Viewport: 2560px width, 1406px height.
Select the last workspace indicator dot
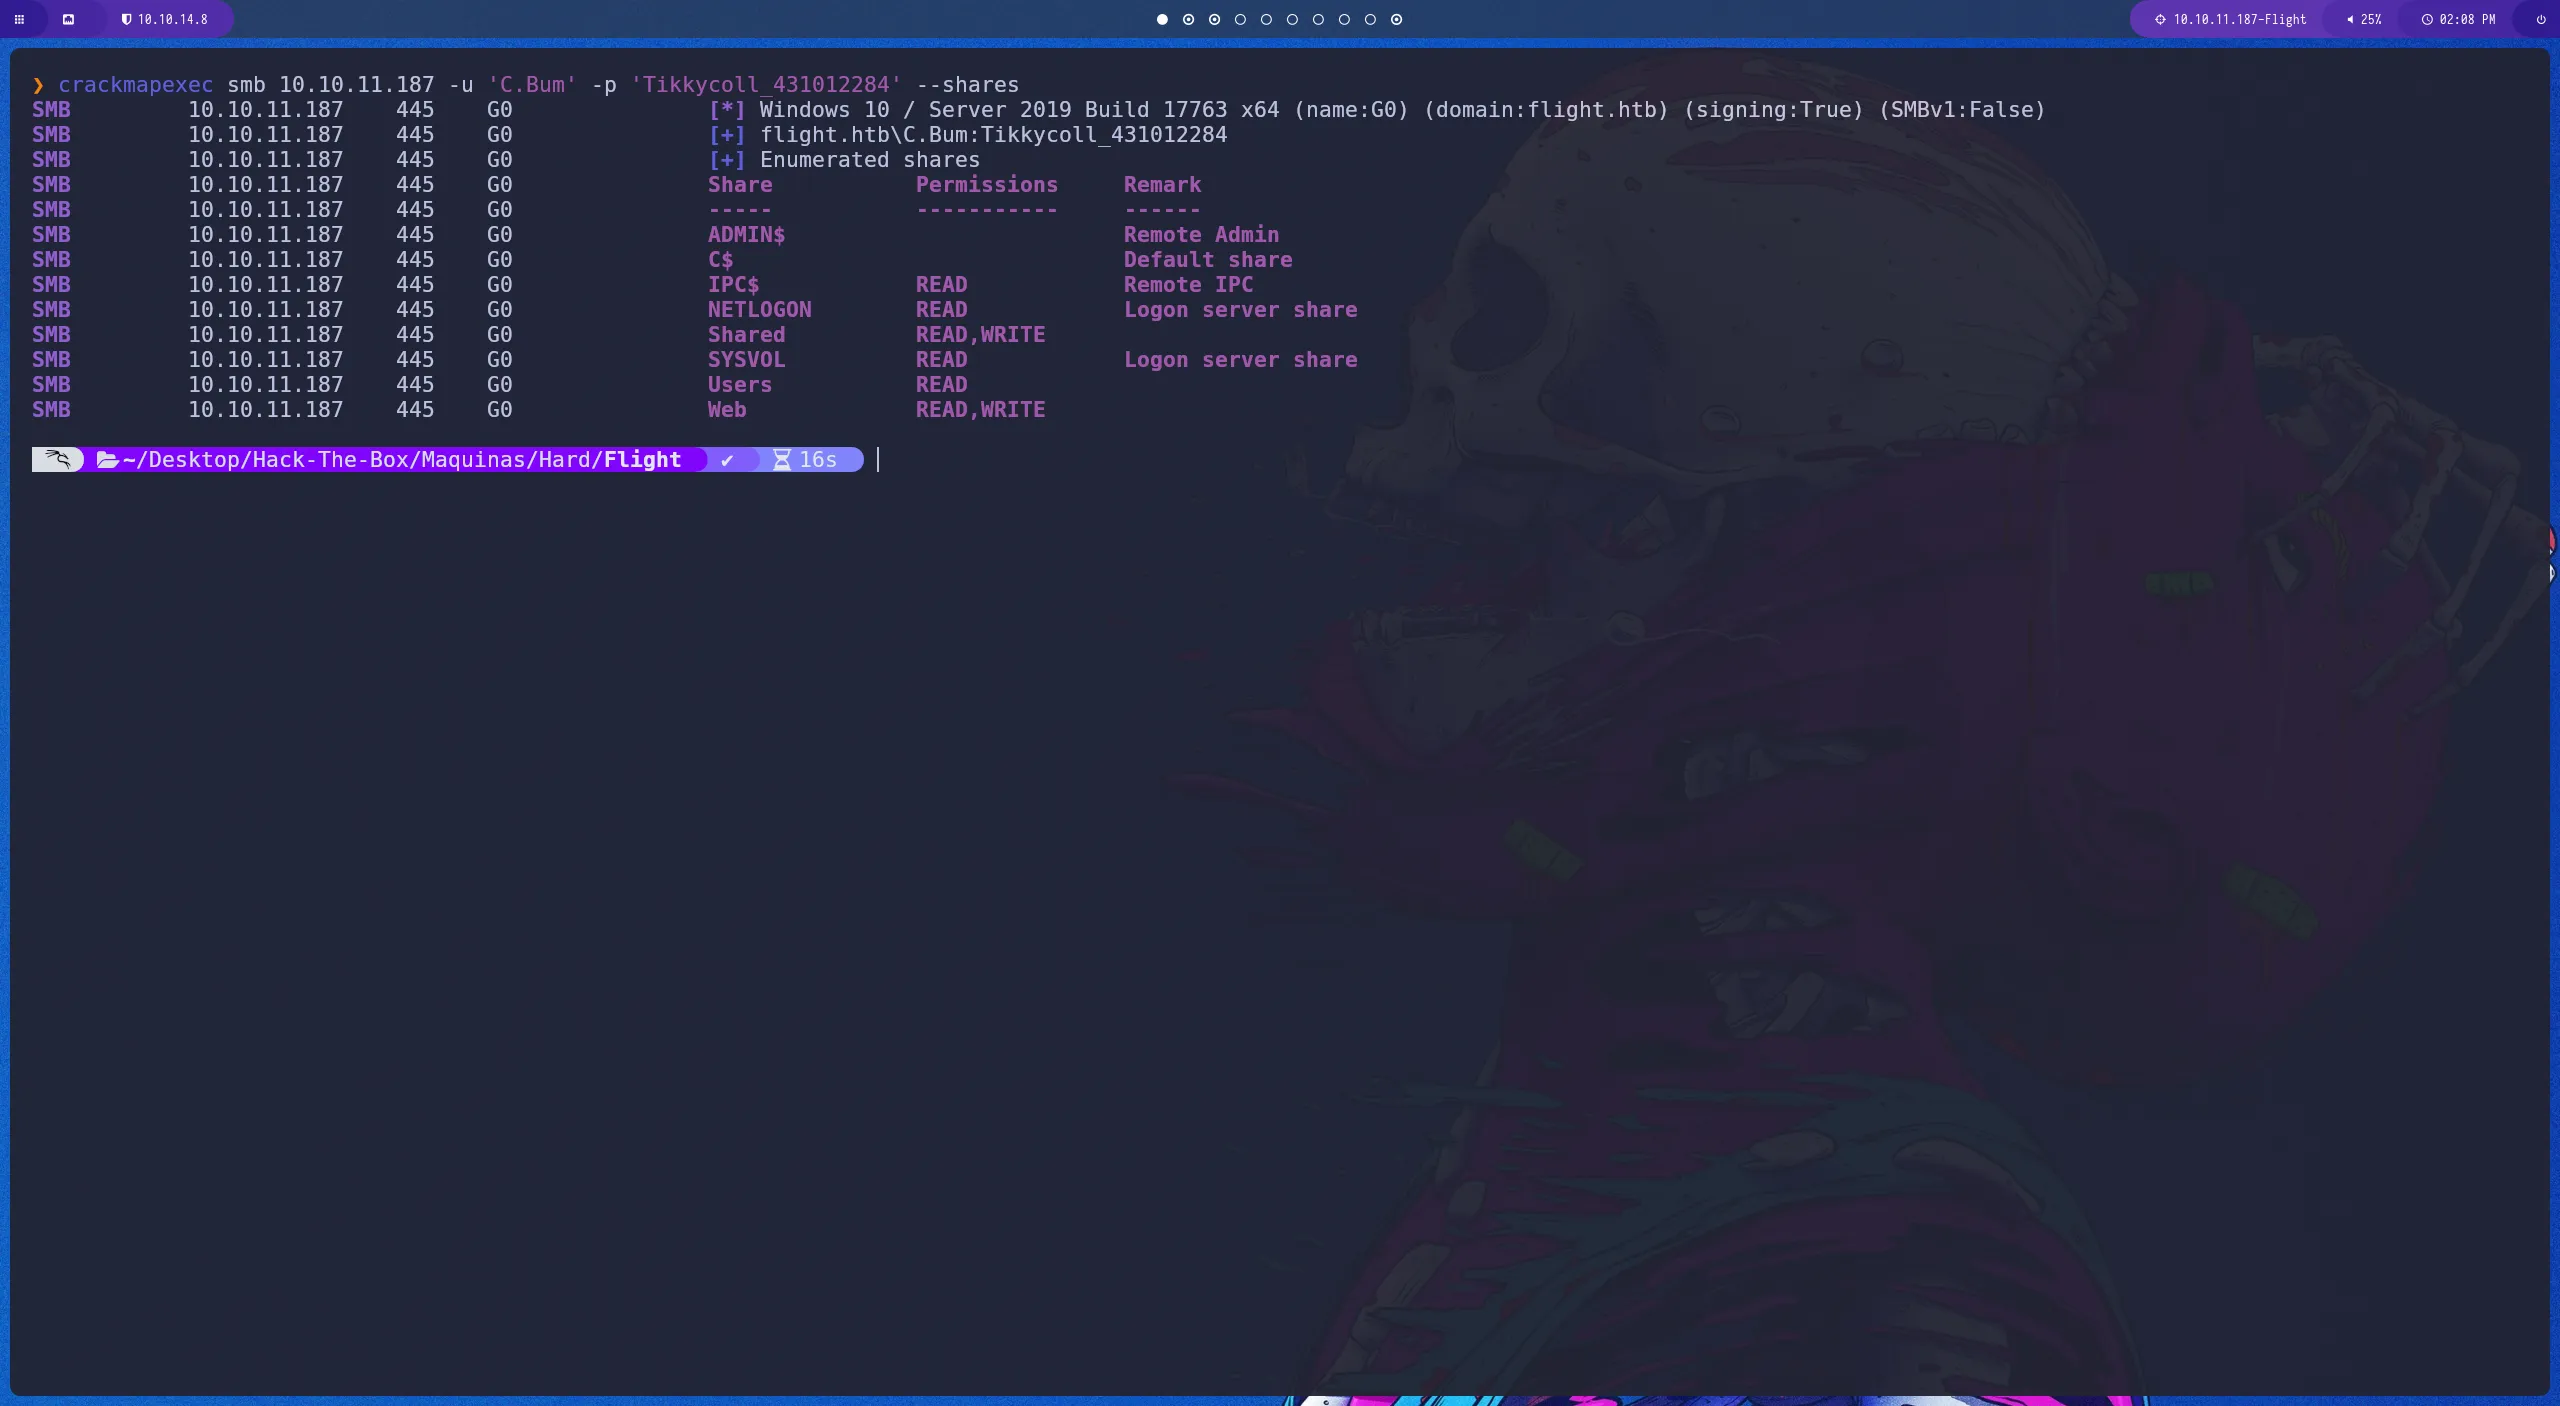click(1396, 19)
